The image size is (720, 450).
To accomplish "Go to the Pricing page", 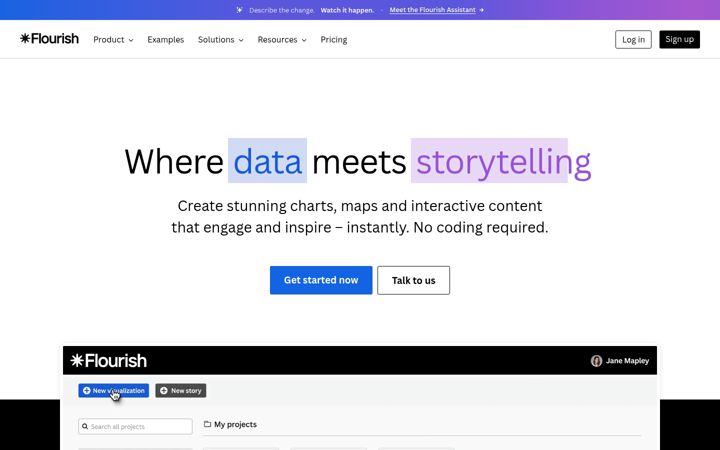I will coord(334,39).
